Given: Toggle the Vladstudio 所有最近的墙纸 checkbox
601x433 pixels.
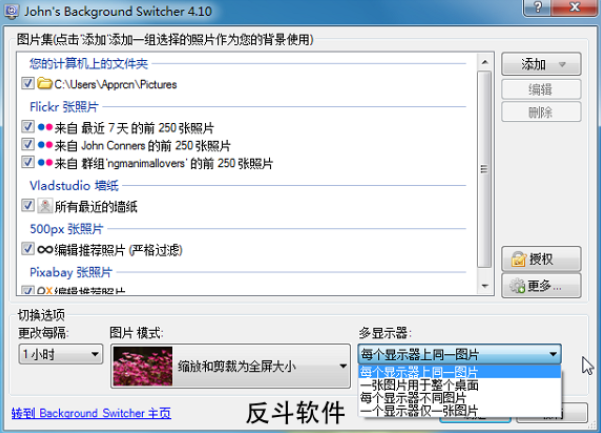Looking at the screenshot, I should point(28,206).
